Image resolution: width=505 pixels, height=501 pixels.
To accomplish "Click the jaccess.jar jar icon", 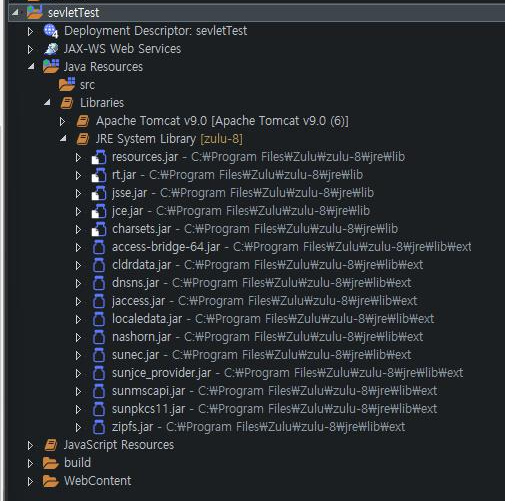I will click(x=99, y=301).
